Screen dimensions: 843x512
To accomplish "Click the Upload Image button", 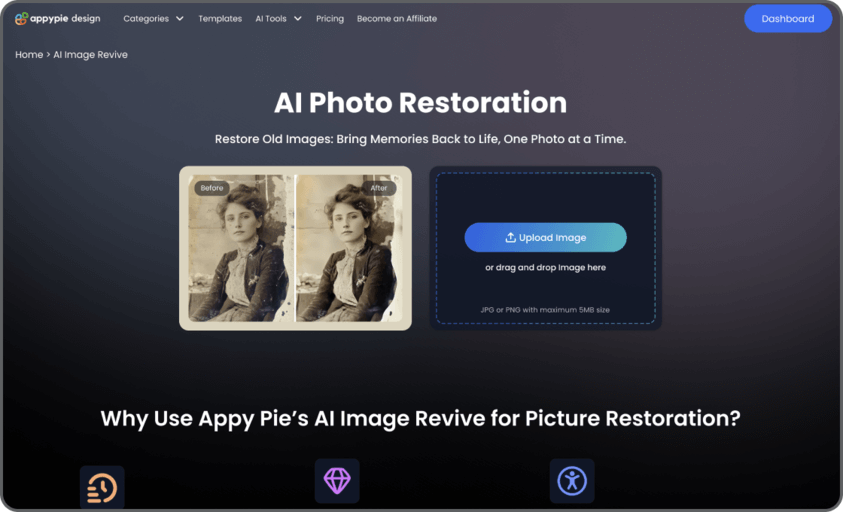I will (x=545, y=237).
